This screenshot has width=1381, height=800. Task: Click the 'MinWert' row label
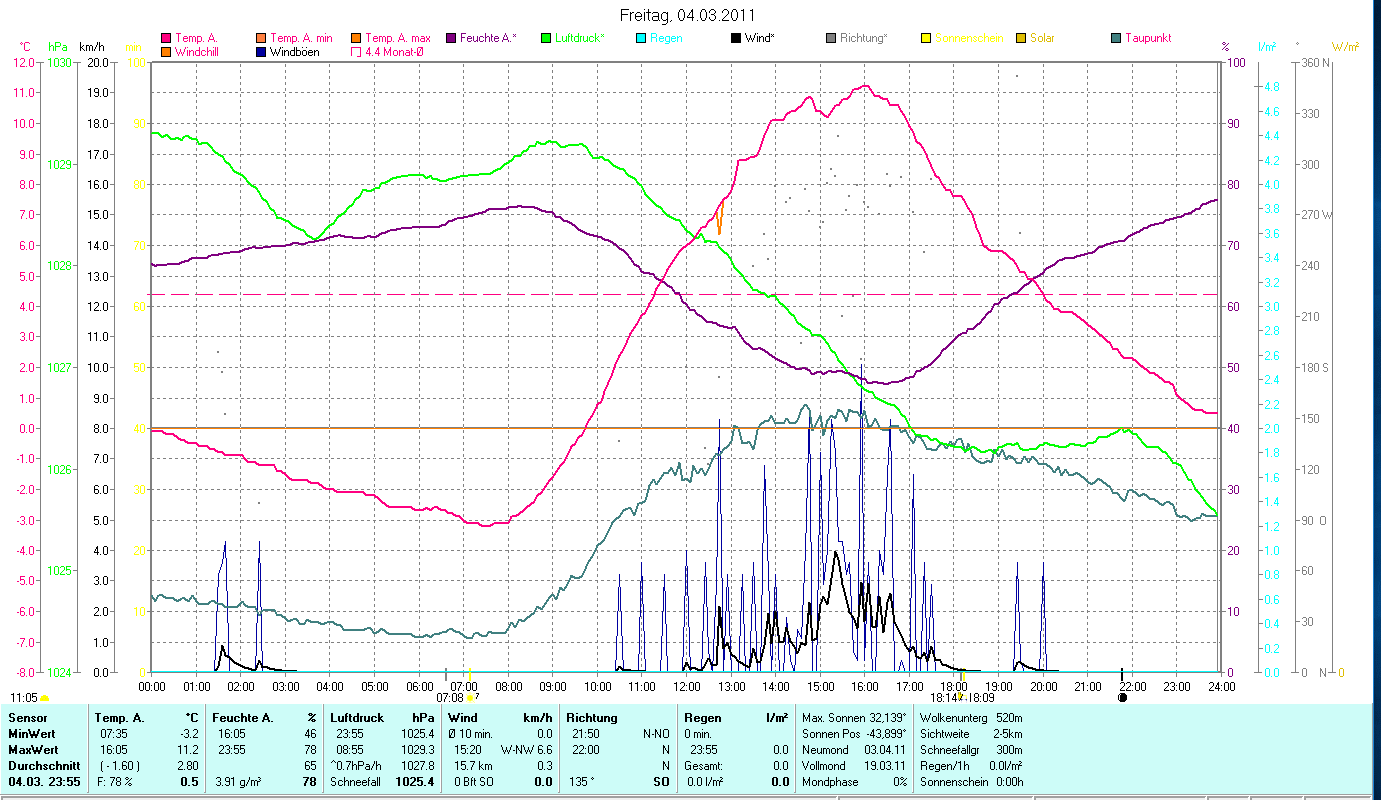pyautogui.click(x=31, y=734)
